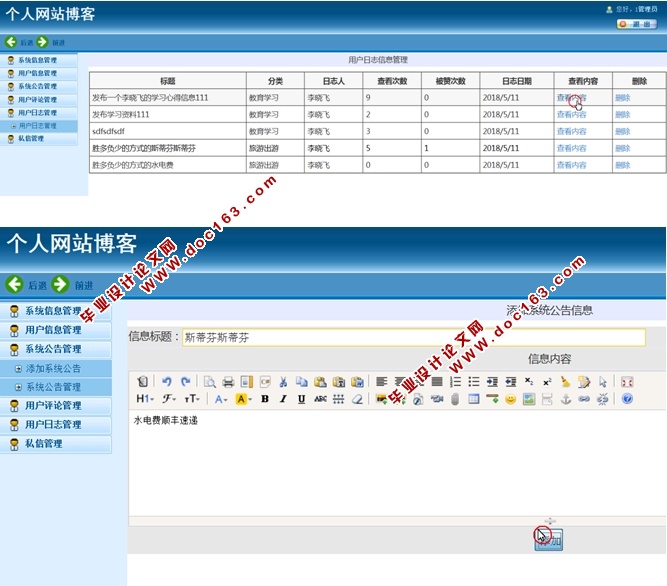Click 删除 for the 发布学习资料111 row
This screenshot has height=586, width=667.
(623, 115)
